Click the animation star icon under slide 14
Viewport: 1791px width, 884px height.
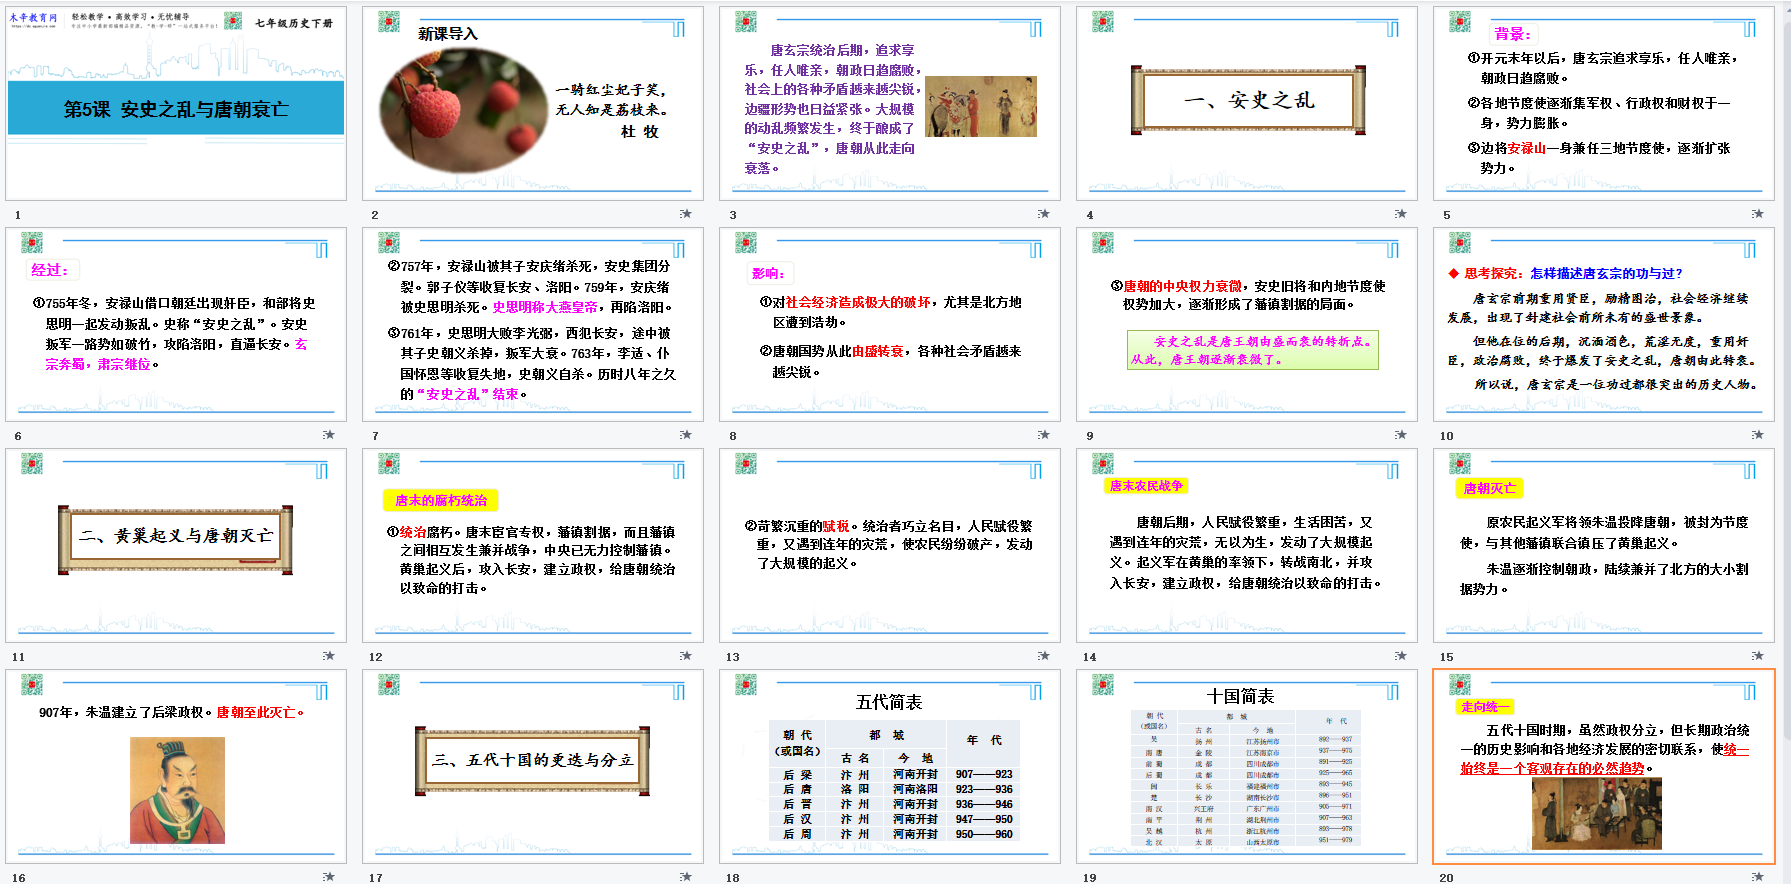click(1400, 656)
